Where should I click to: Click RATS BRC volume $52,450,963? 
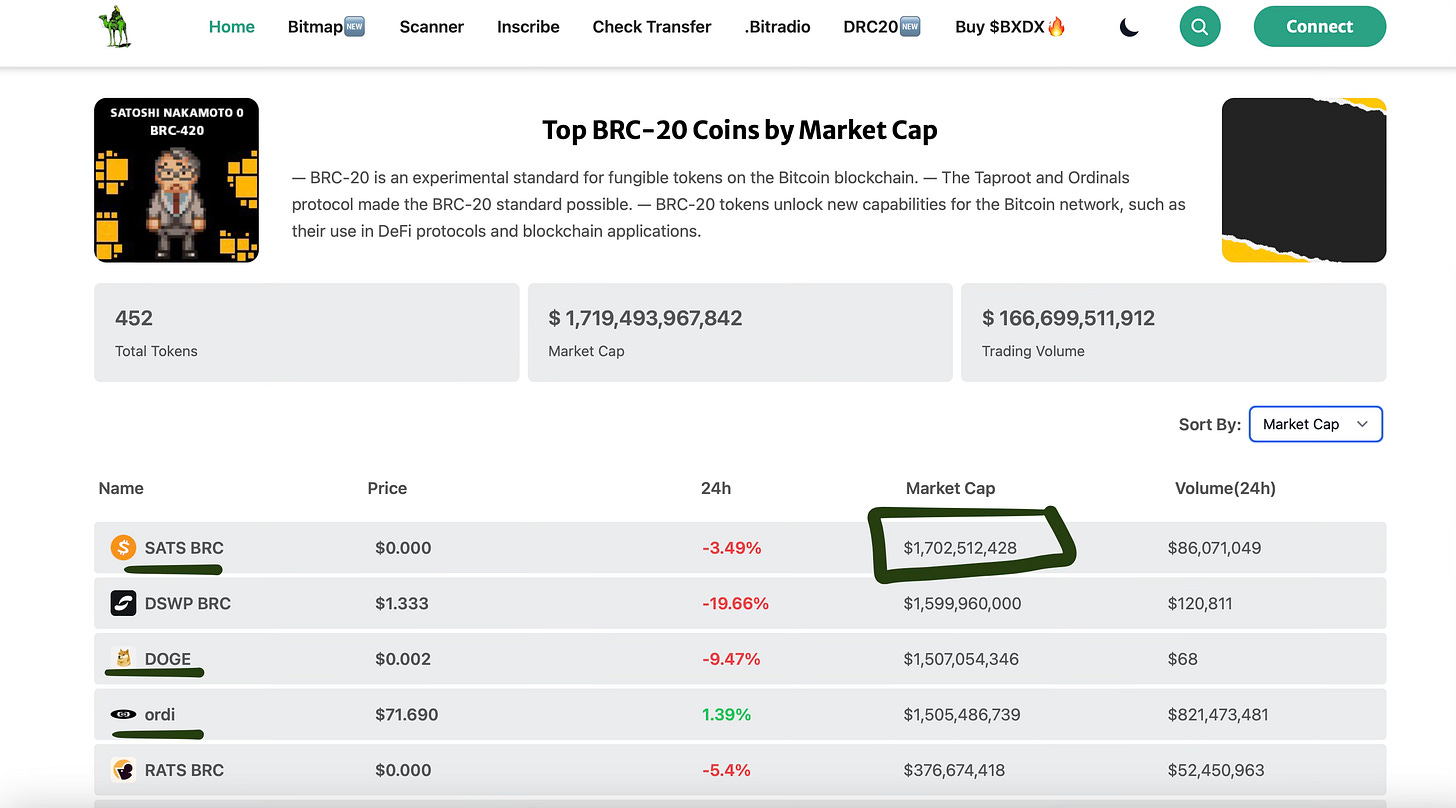1216,770
